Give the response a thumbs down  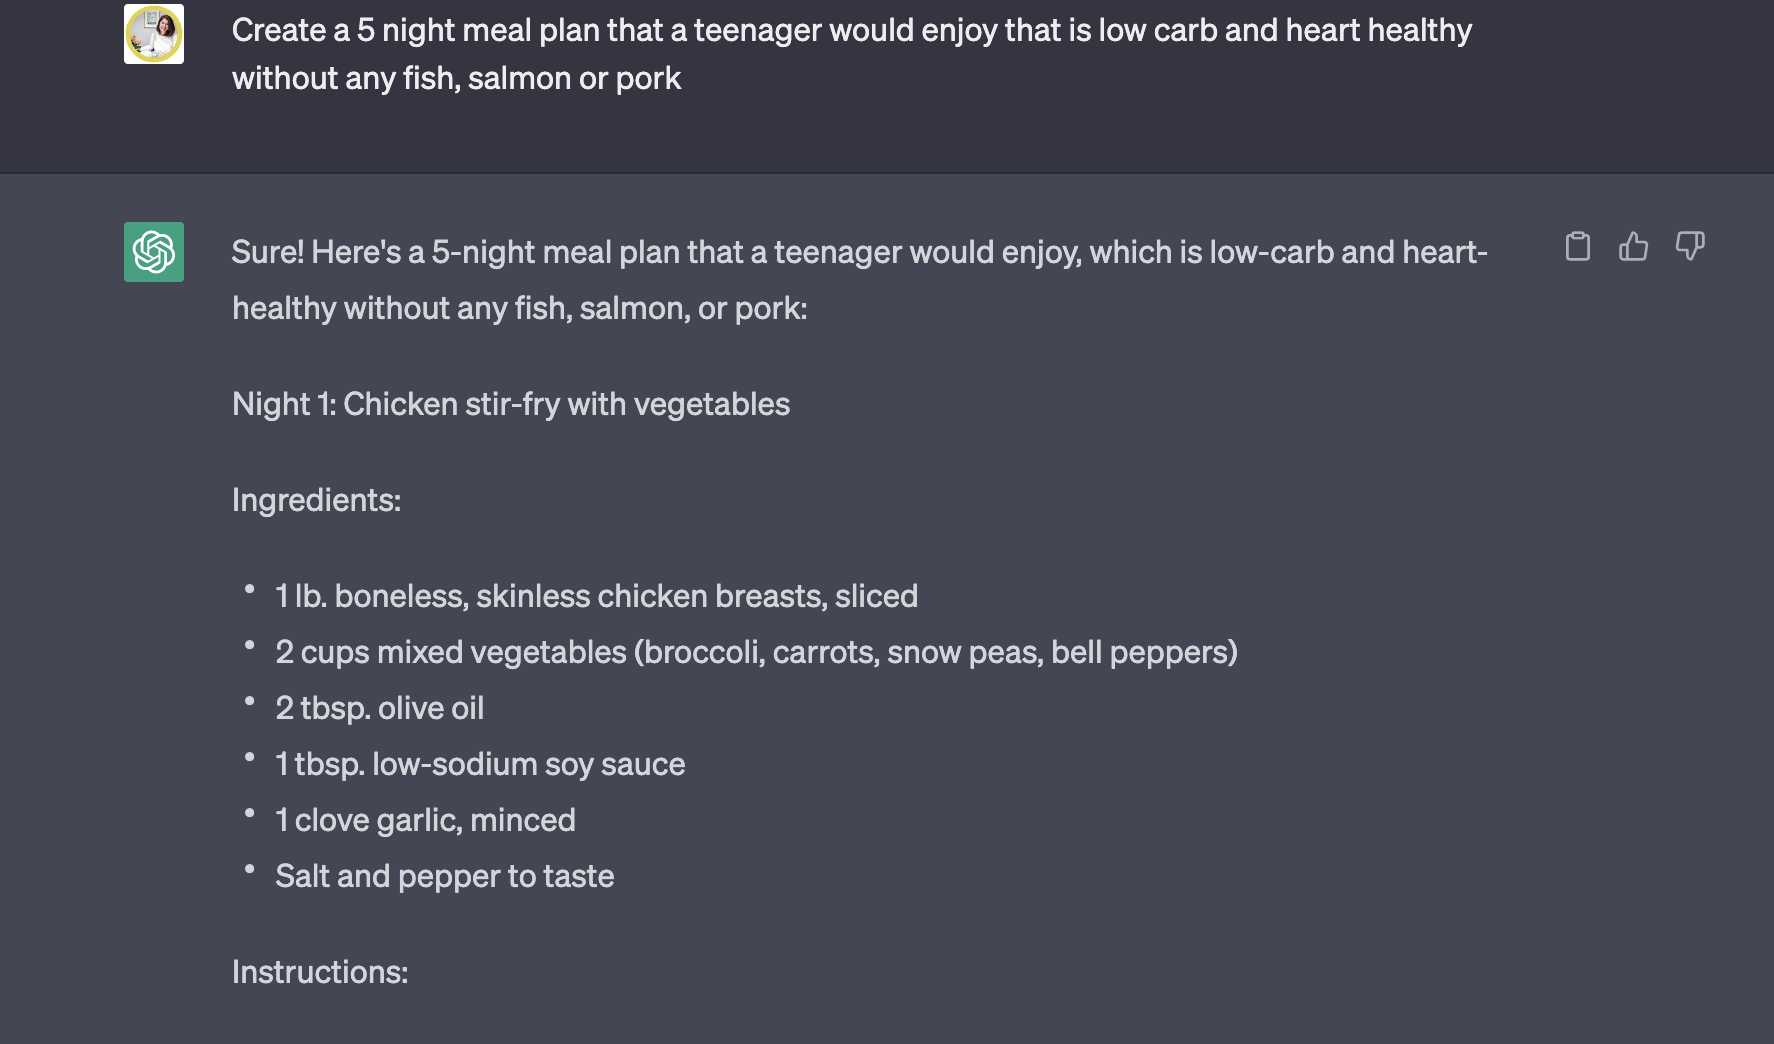click(x=1690, y=246)
